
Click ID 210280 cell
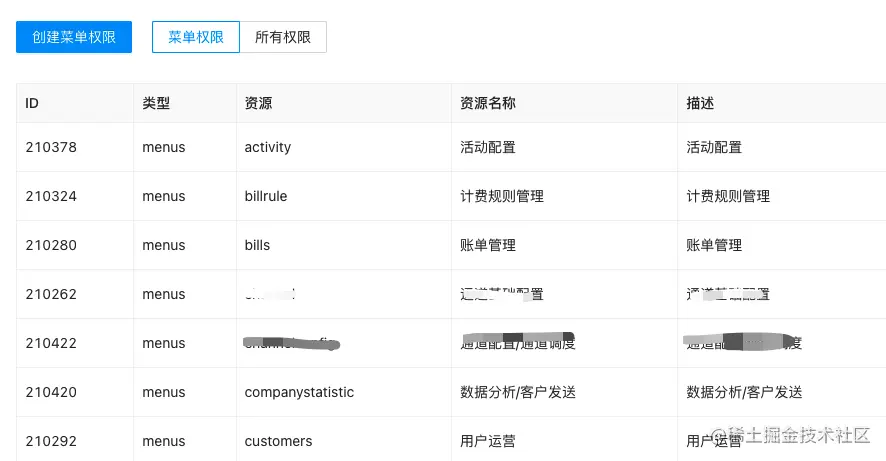click(51, 245)
